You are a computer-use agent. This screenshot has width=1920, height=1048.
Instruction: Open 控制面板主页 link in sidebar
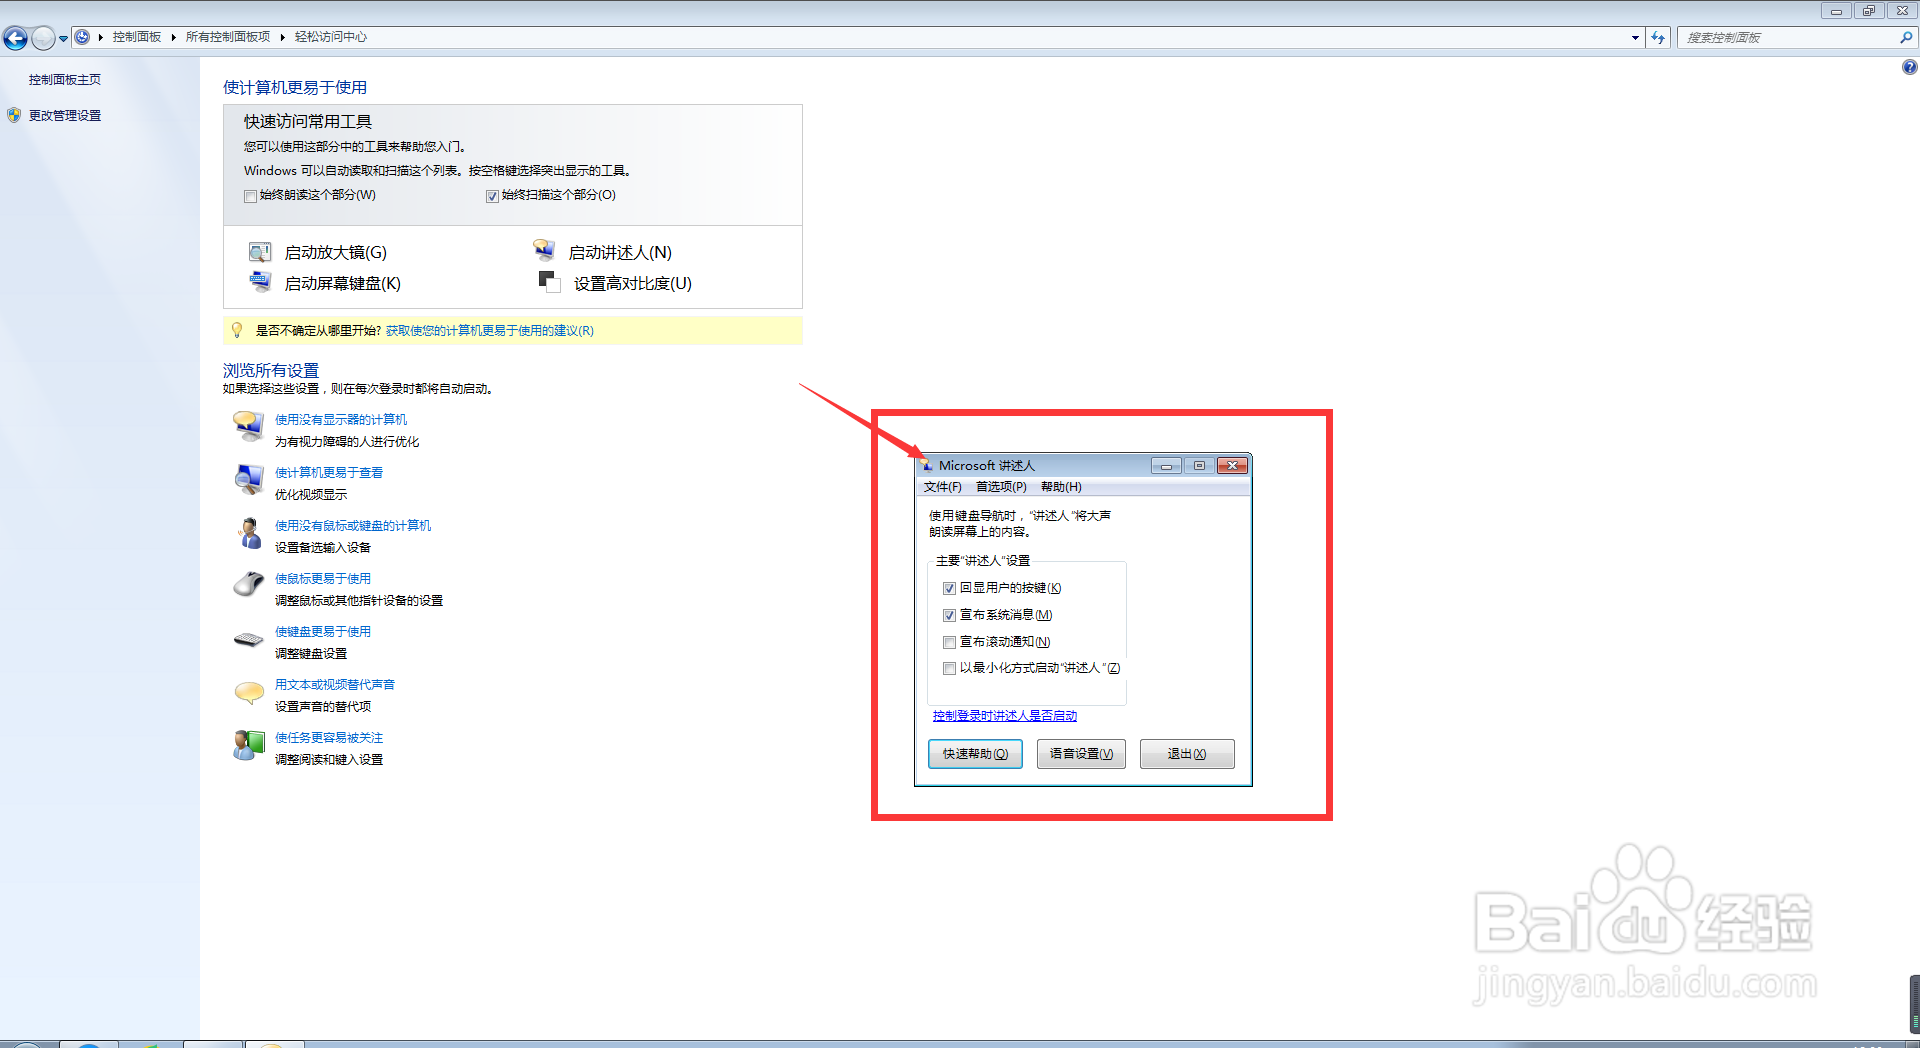click(65, 79)
